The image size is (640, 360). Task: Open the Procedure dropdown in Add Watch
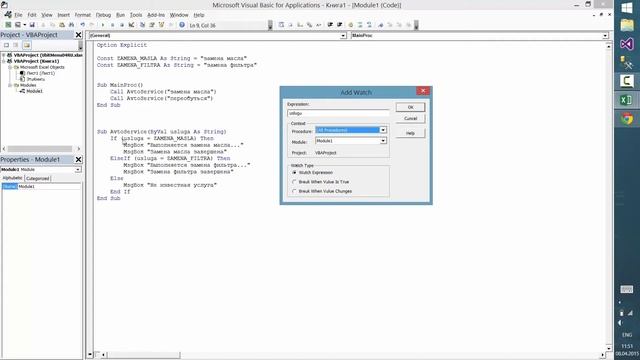tap(383, 130)
